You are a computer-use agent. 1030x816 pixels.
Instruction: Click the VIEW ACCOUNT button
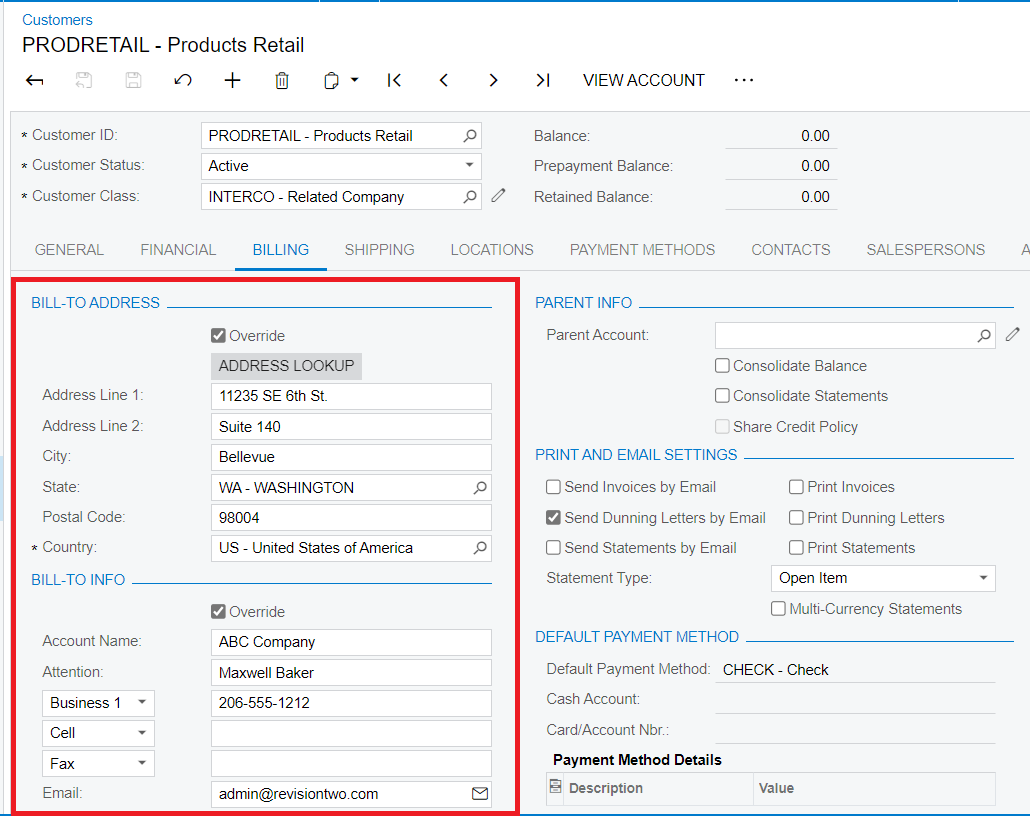click(x=644, y=80)
